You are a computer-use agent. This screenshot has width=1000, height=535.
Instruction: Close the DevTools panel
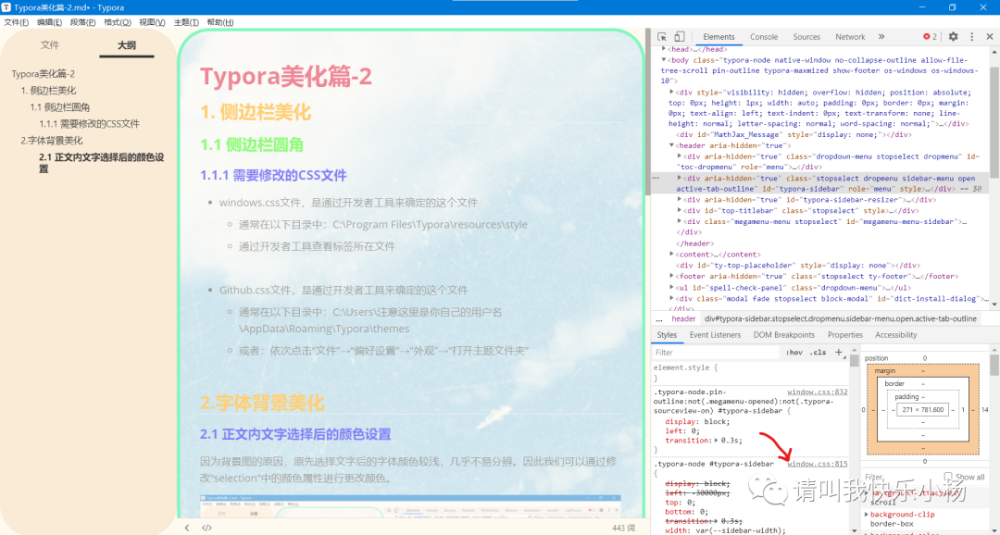tap(990, 37)
